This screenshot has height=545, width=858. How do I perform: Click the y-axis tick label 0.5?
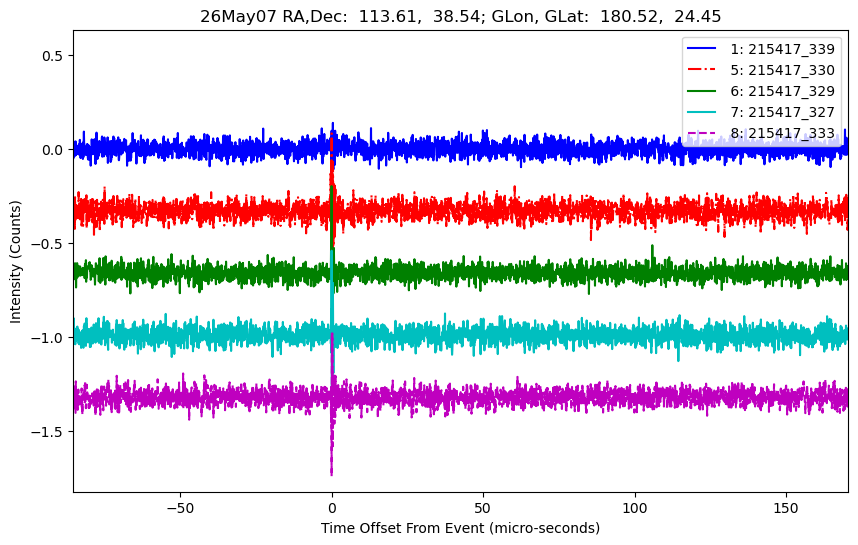coord(53,56)
